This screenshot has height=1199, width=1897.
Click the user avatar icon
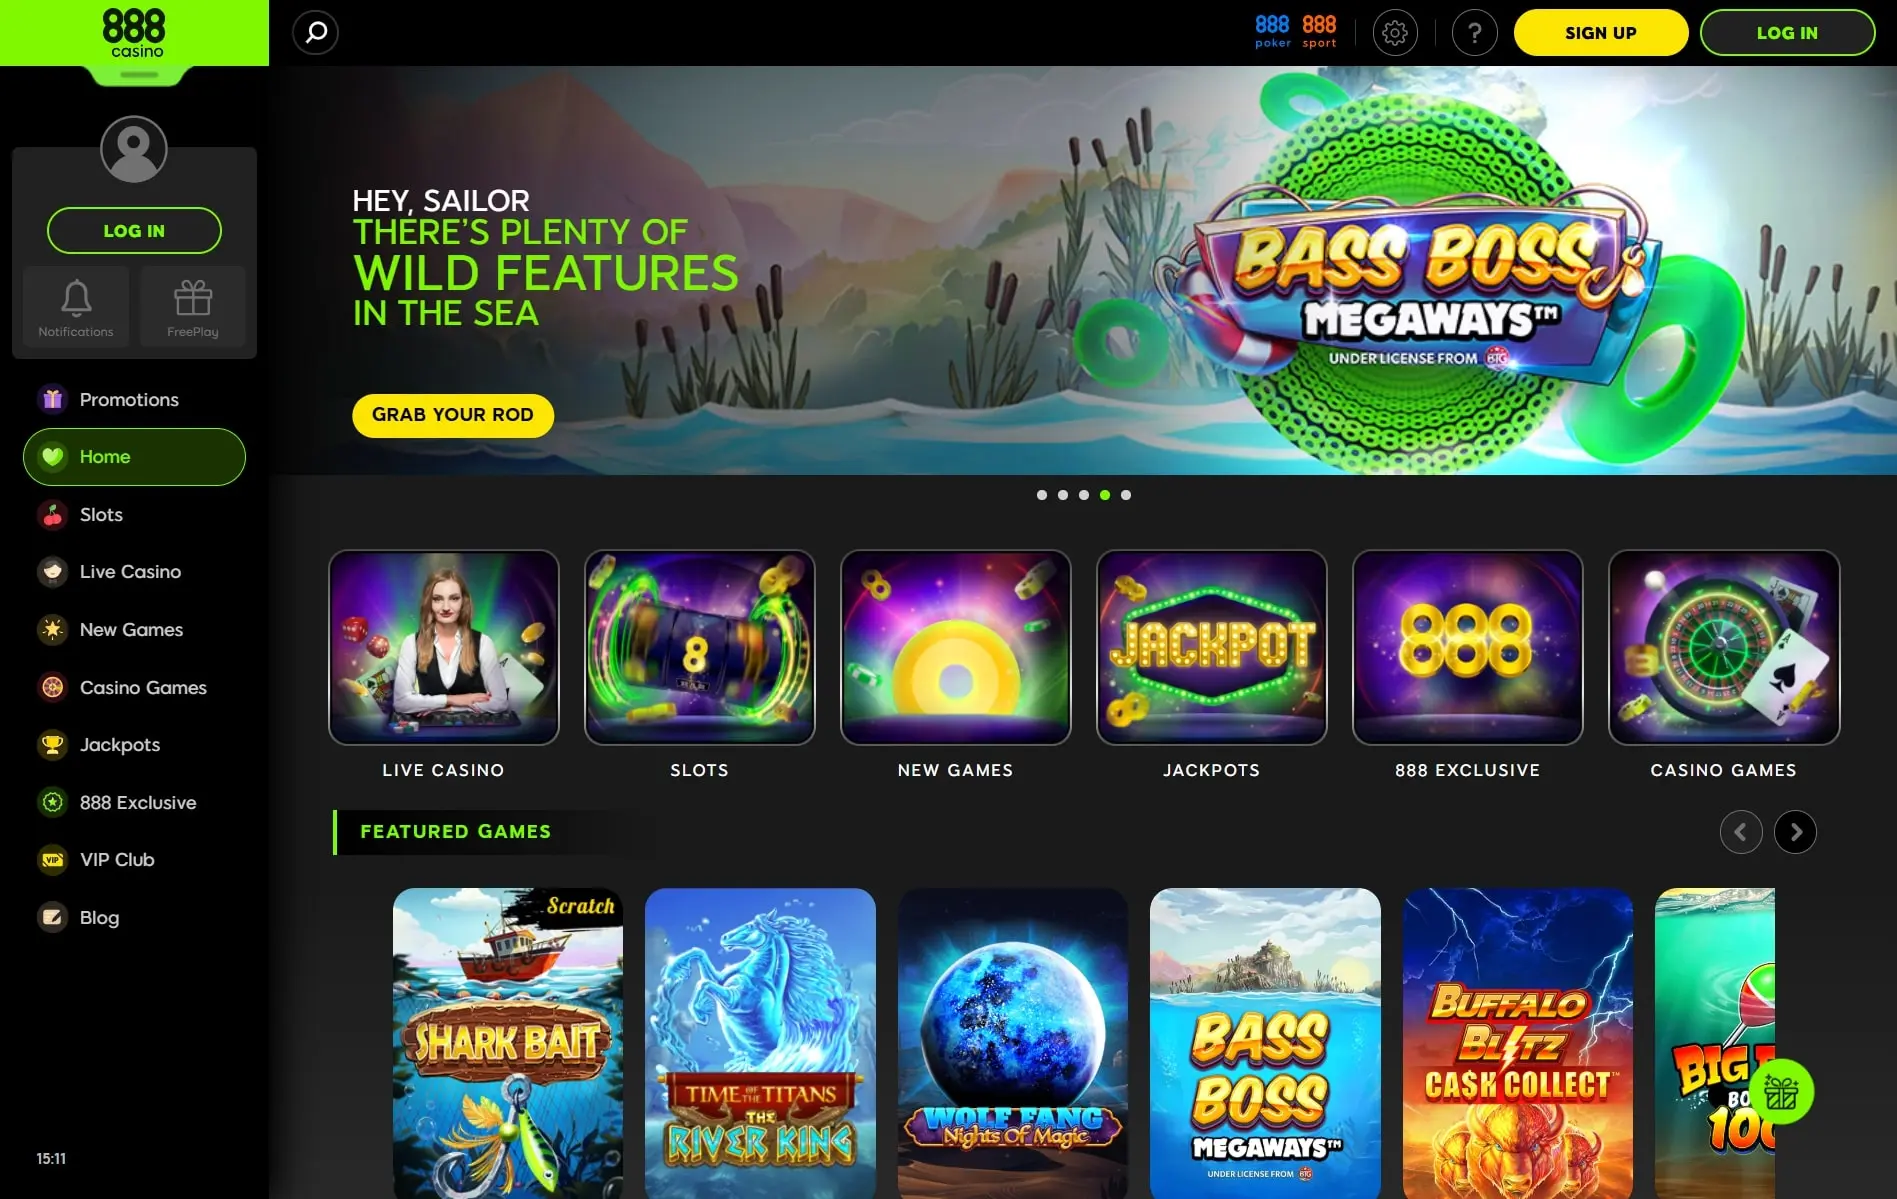(x=134, y=149)
